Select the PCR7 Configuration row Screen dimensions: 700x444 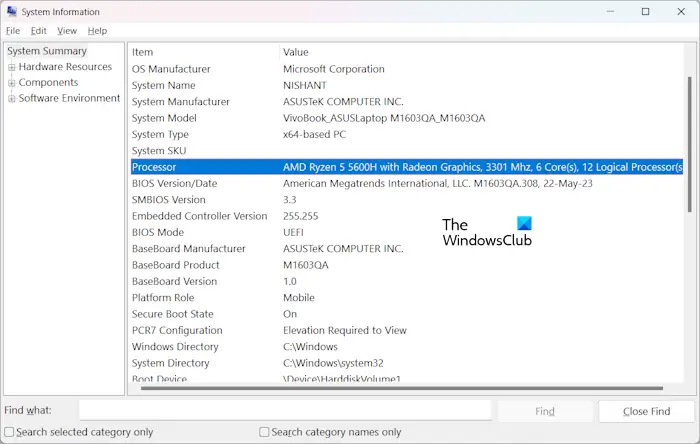(407, 330)
